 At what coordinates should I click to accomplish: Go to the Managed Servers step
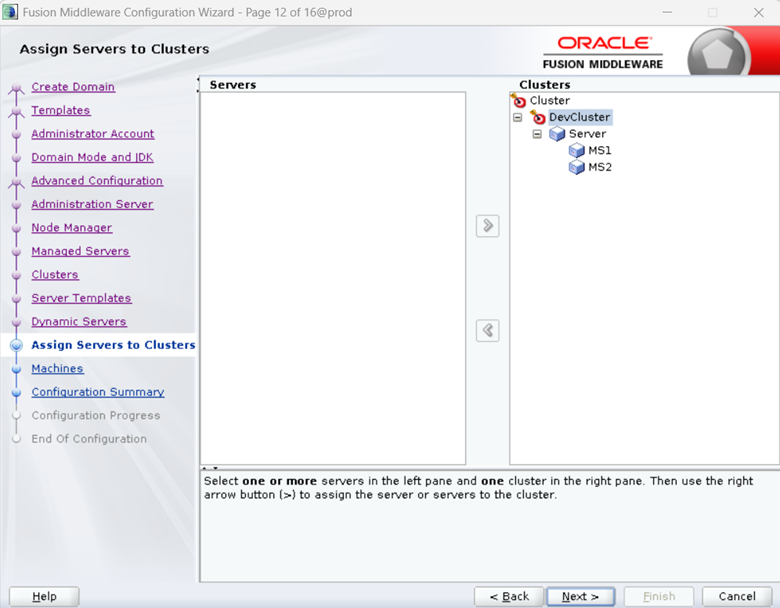tap(81, 251)
